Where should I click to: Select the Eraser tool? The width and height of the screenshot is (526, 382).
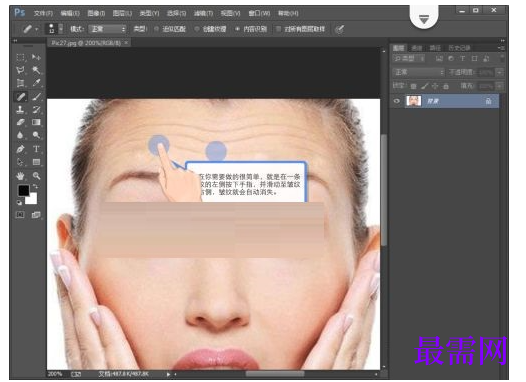point(20,122)
